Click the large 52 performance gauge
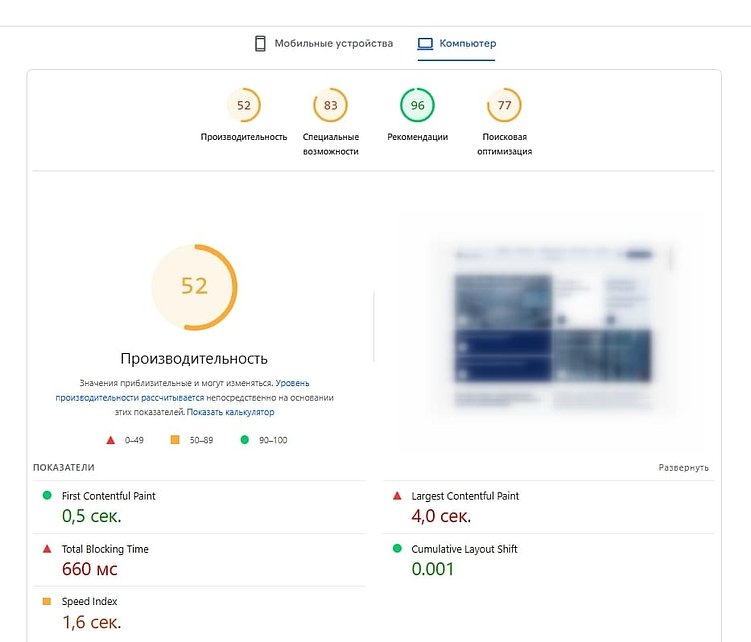751x642 pixels. pos(194,287)
